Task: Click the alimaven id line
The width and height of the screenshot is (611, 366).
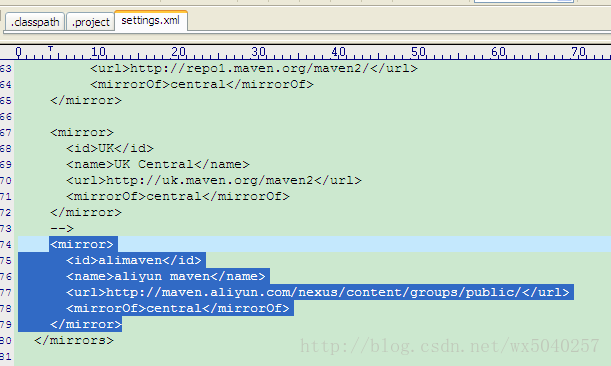Action: point(134,260)
